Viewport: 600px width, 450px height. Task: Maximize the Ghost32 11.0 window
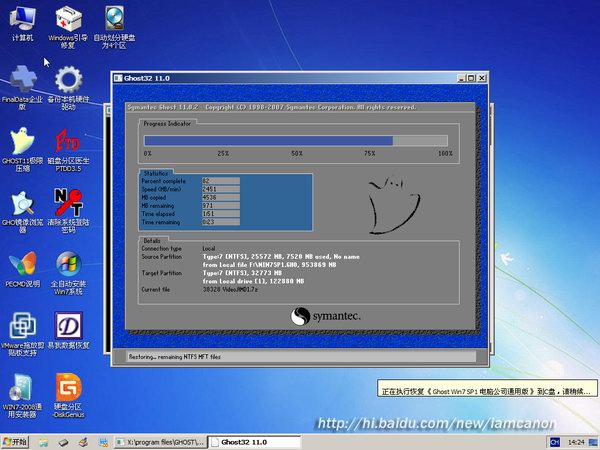471,78
